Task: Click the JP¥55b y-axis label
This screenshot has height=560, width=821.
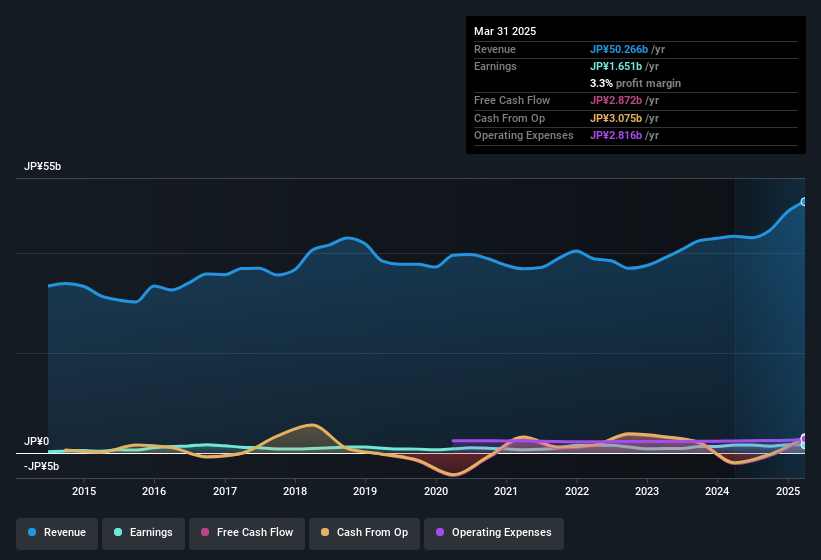Action: [x=42, y=166]
